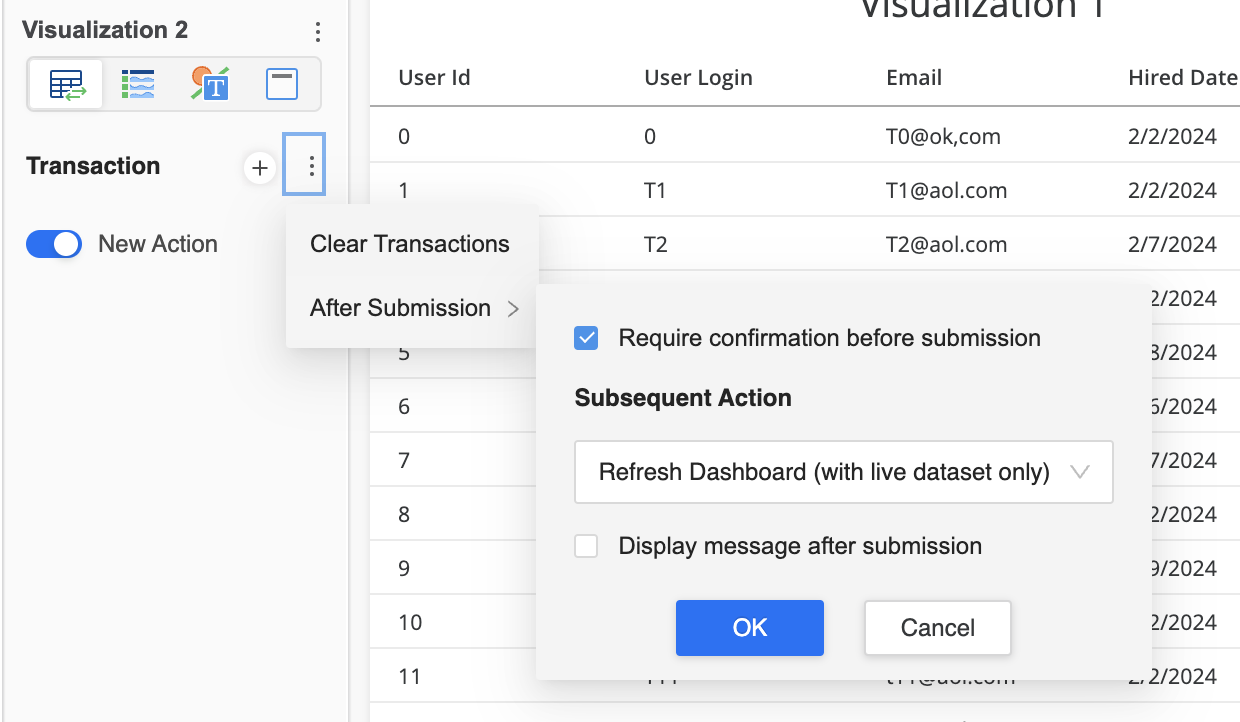Open Visualization 2 three-dot options menu

point(317,32)
